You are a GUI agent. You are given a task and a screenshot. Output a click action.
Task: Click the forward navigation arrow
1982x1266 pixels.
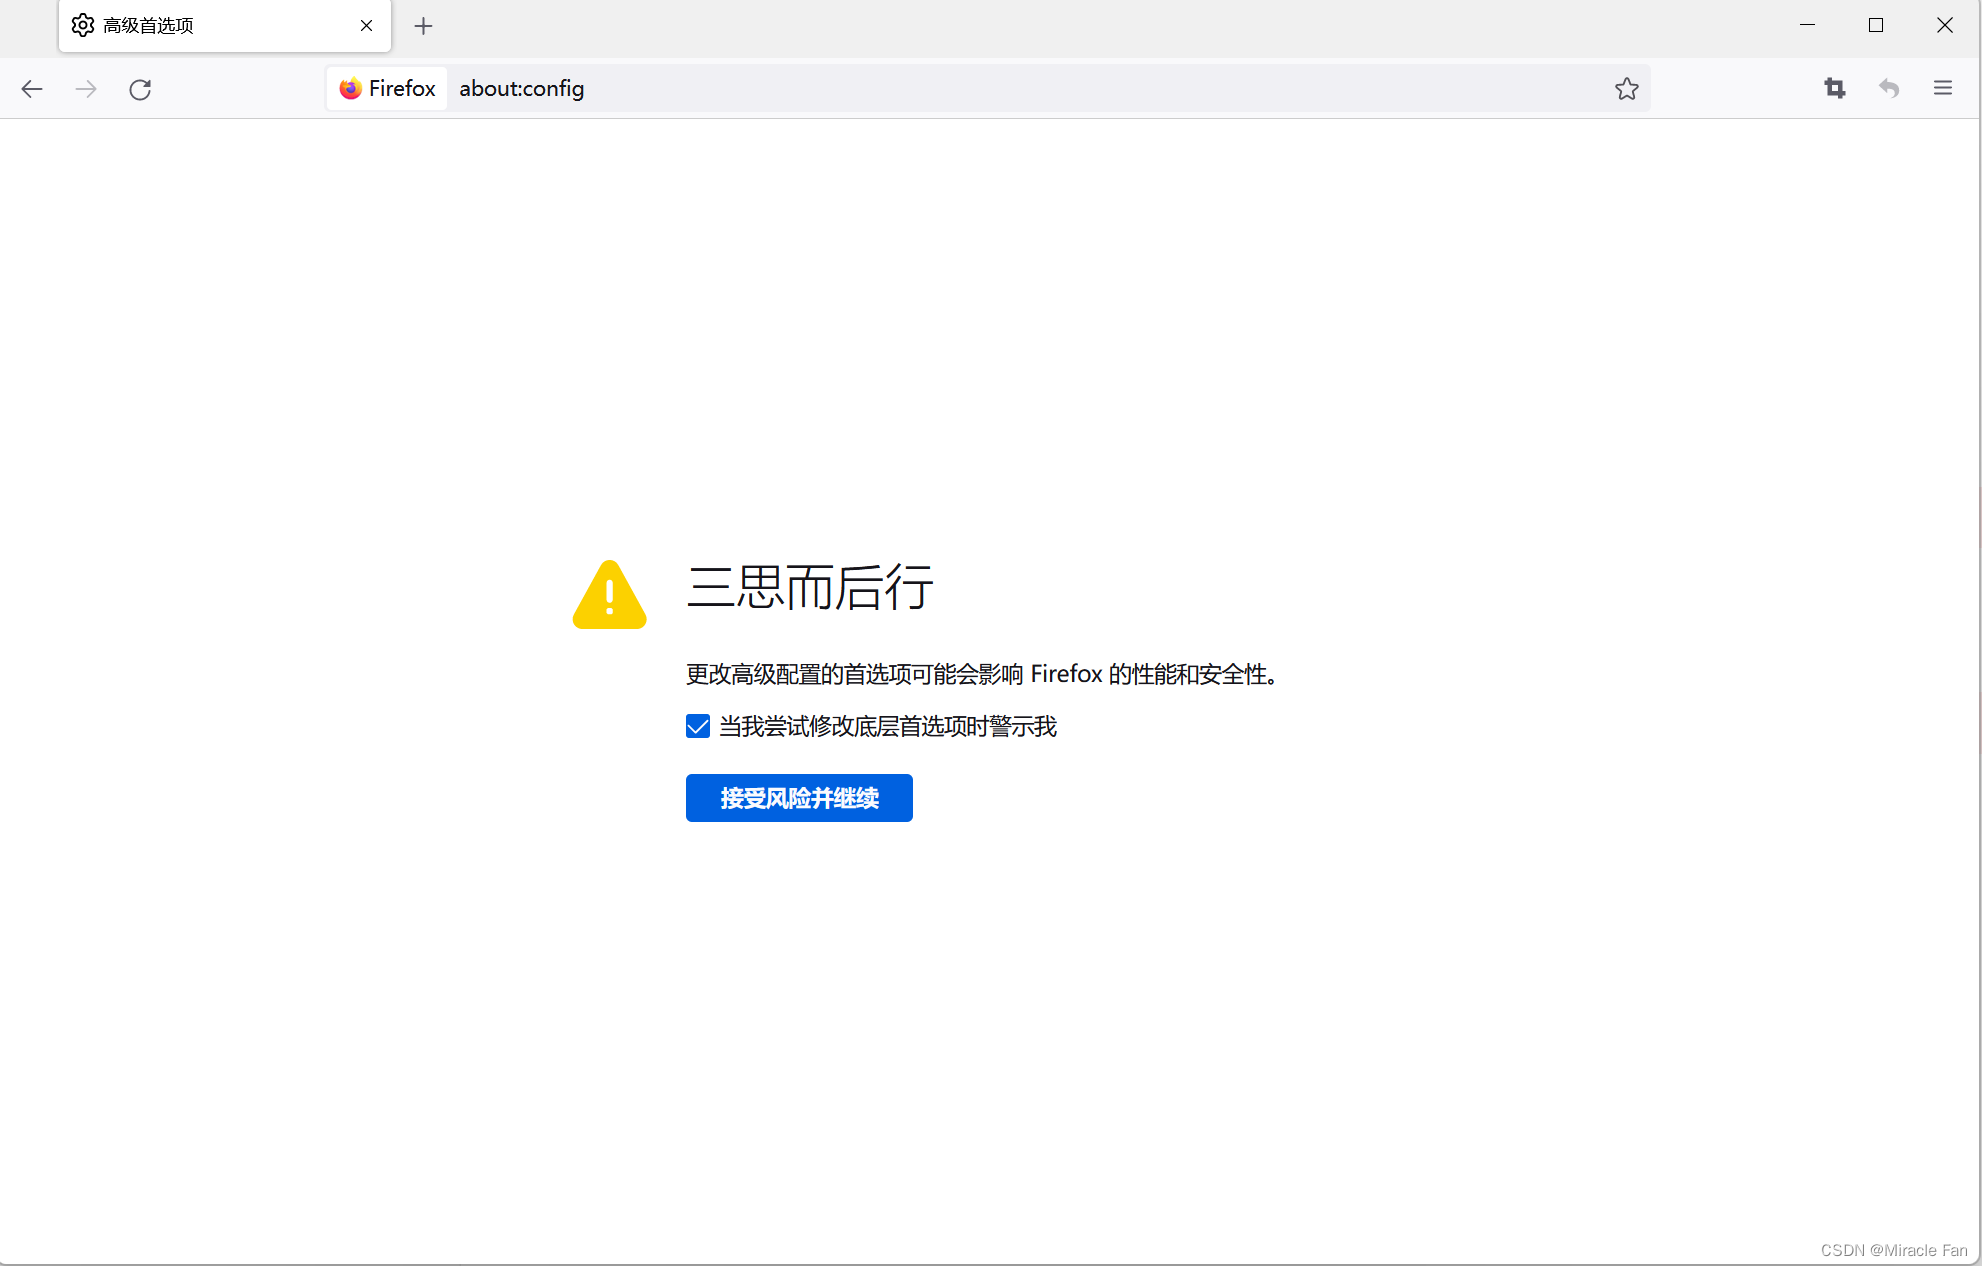point(86,89)
